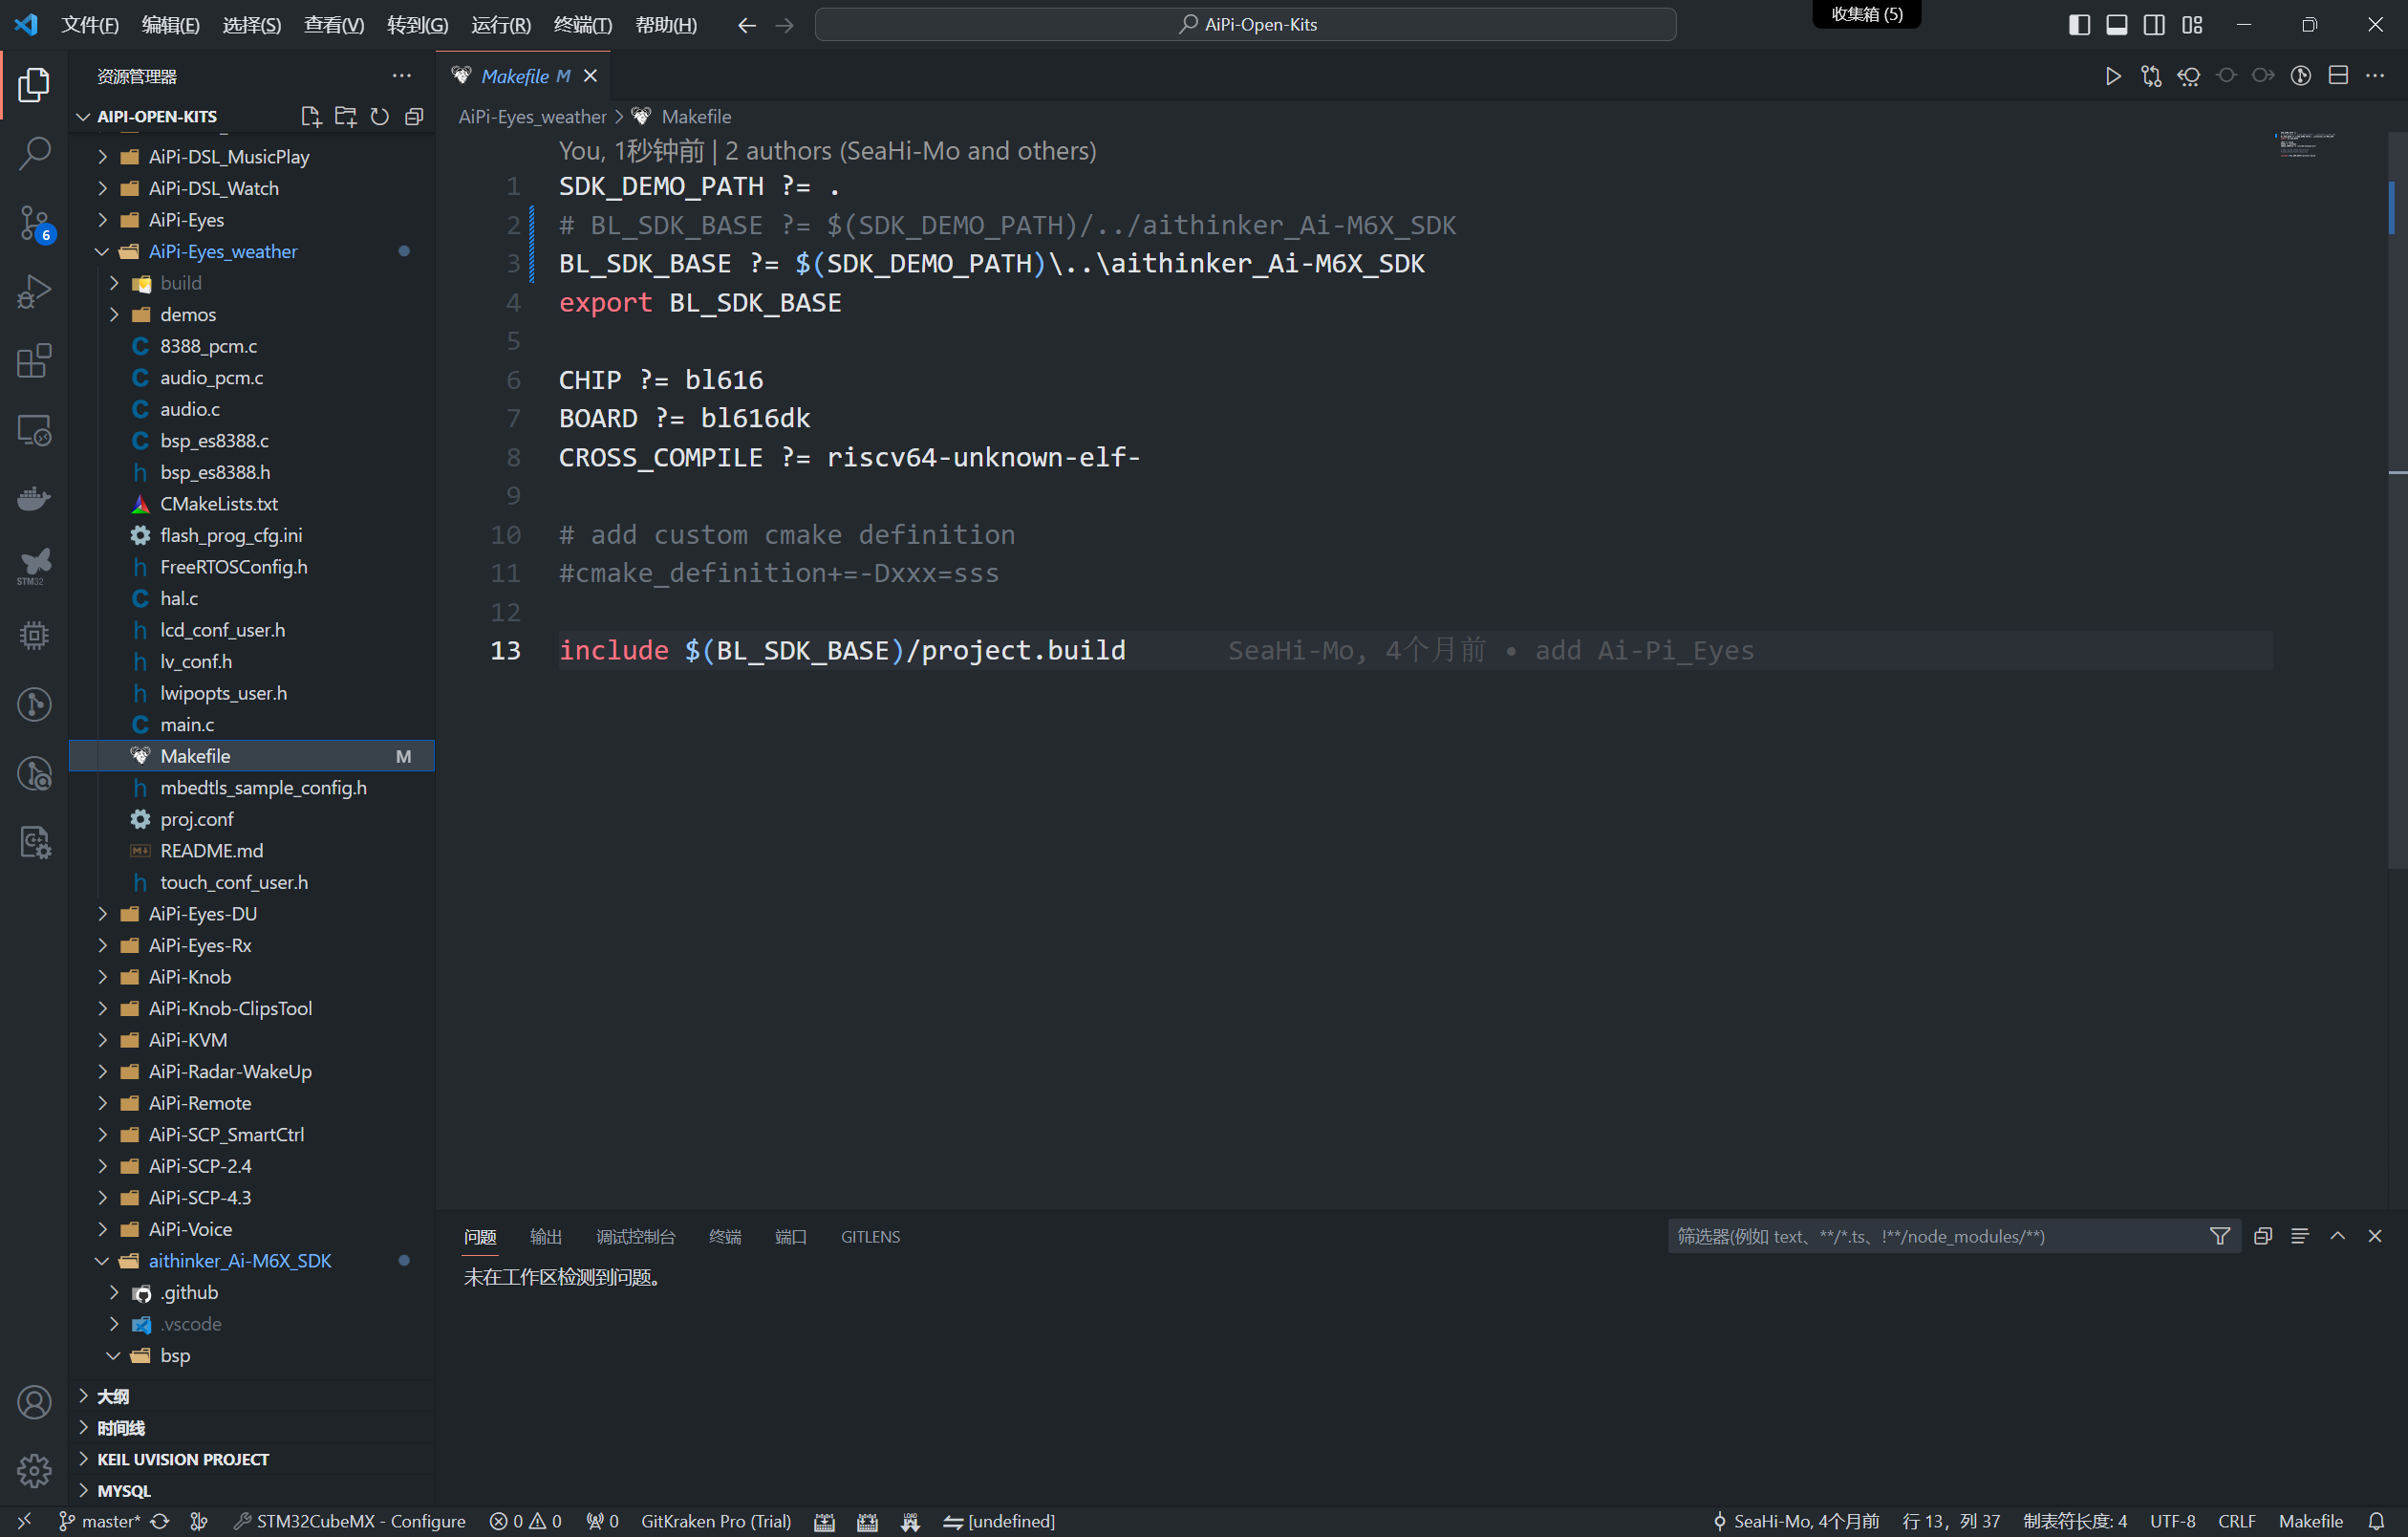Close the Makefile editor tab
The image size is (2408, 1537).
[591, 76]
